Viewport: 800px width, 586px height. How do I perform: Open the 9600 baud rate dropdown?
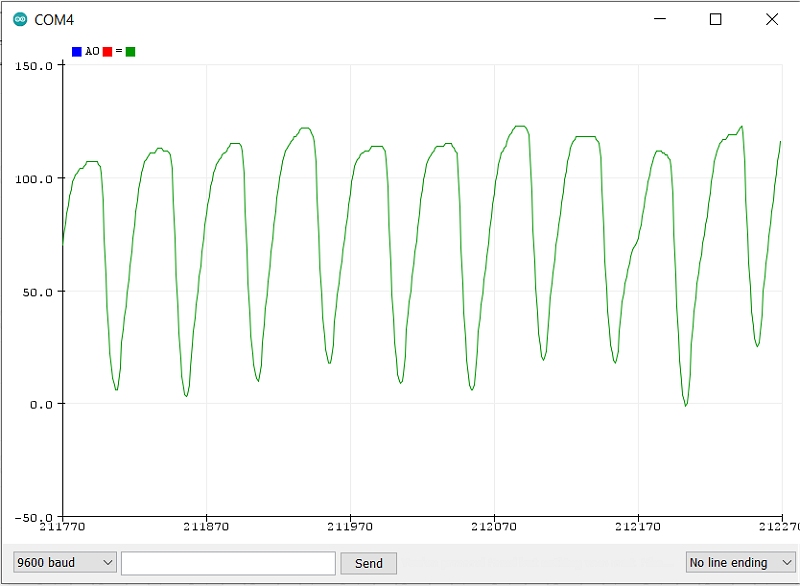65,563
